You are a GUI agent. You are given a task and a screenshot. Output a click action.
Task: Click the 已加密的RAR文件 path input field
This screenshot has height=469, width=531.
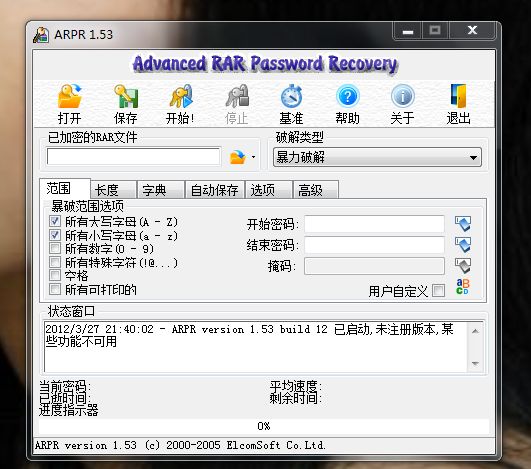coord(133,156)
